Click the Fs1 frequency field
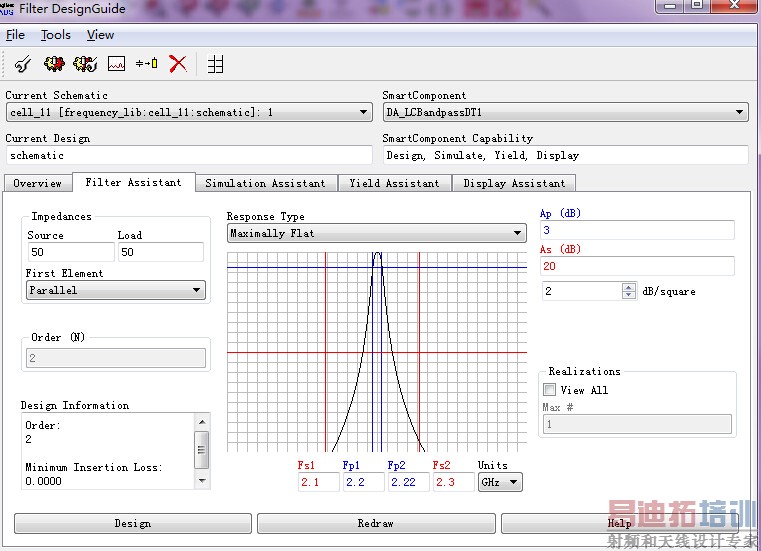The height and width of the screenshot is (551, 761). [x=318, y=482]
